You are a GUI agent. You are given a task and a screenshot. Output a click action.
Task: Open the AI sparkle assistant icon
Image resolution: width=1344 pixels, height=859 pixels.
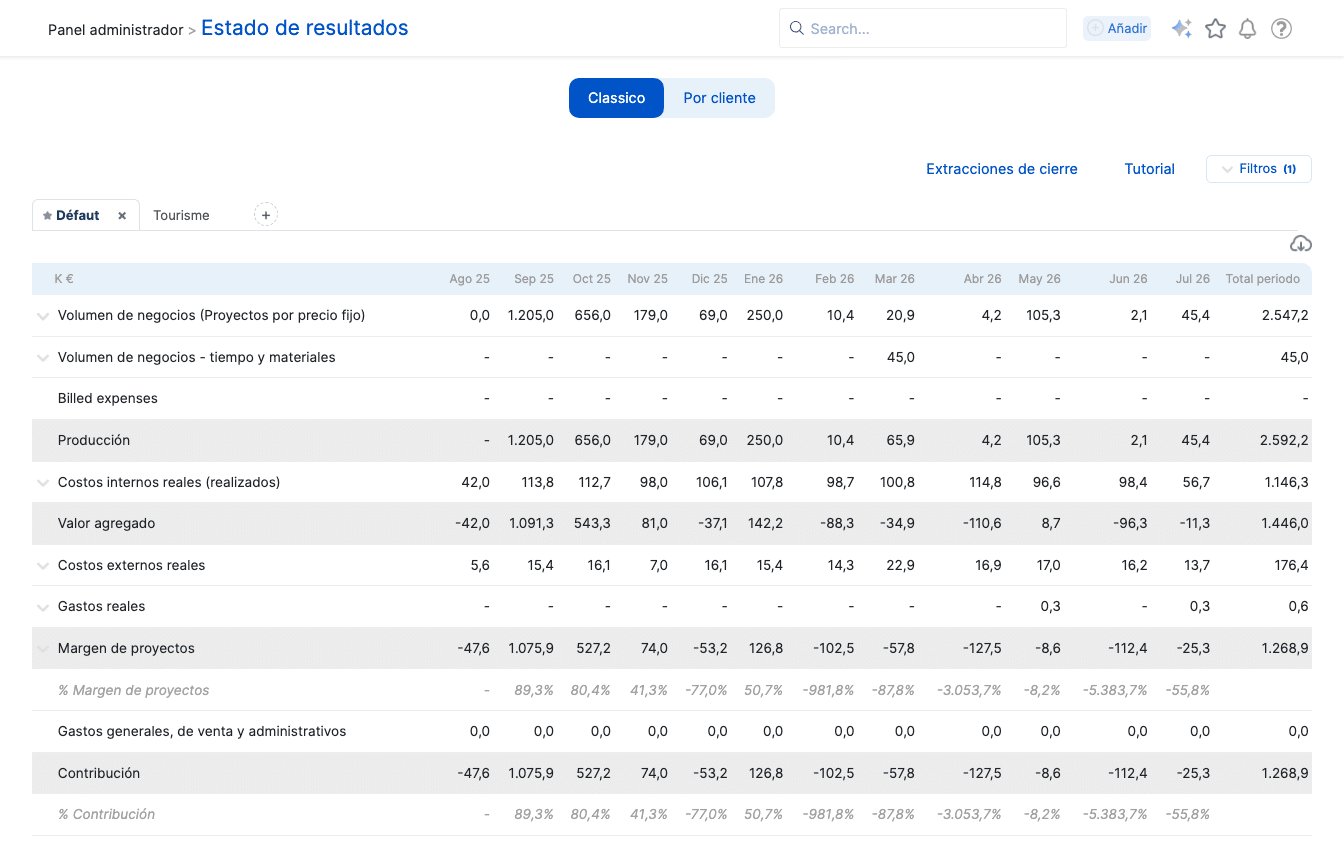tap(1182, 29)
